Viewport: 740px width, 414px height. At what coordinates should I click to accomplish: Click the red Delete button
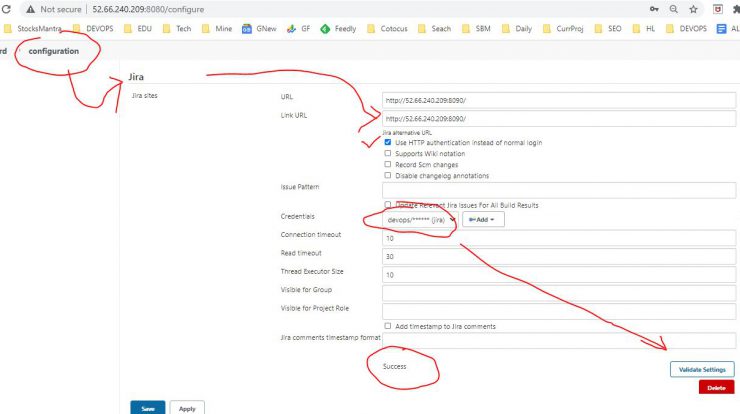coord(716,388)
